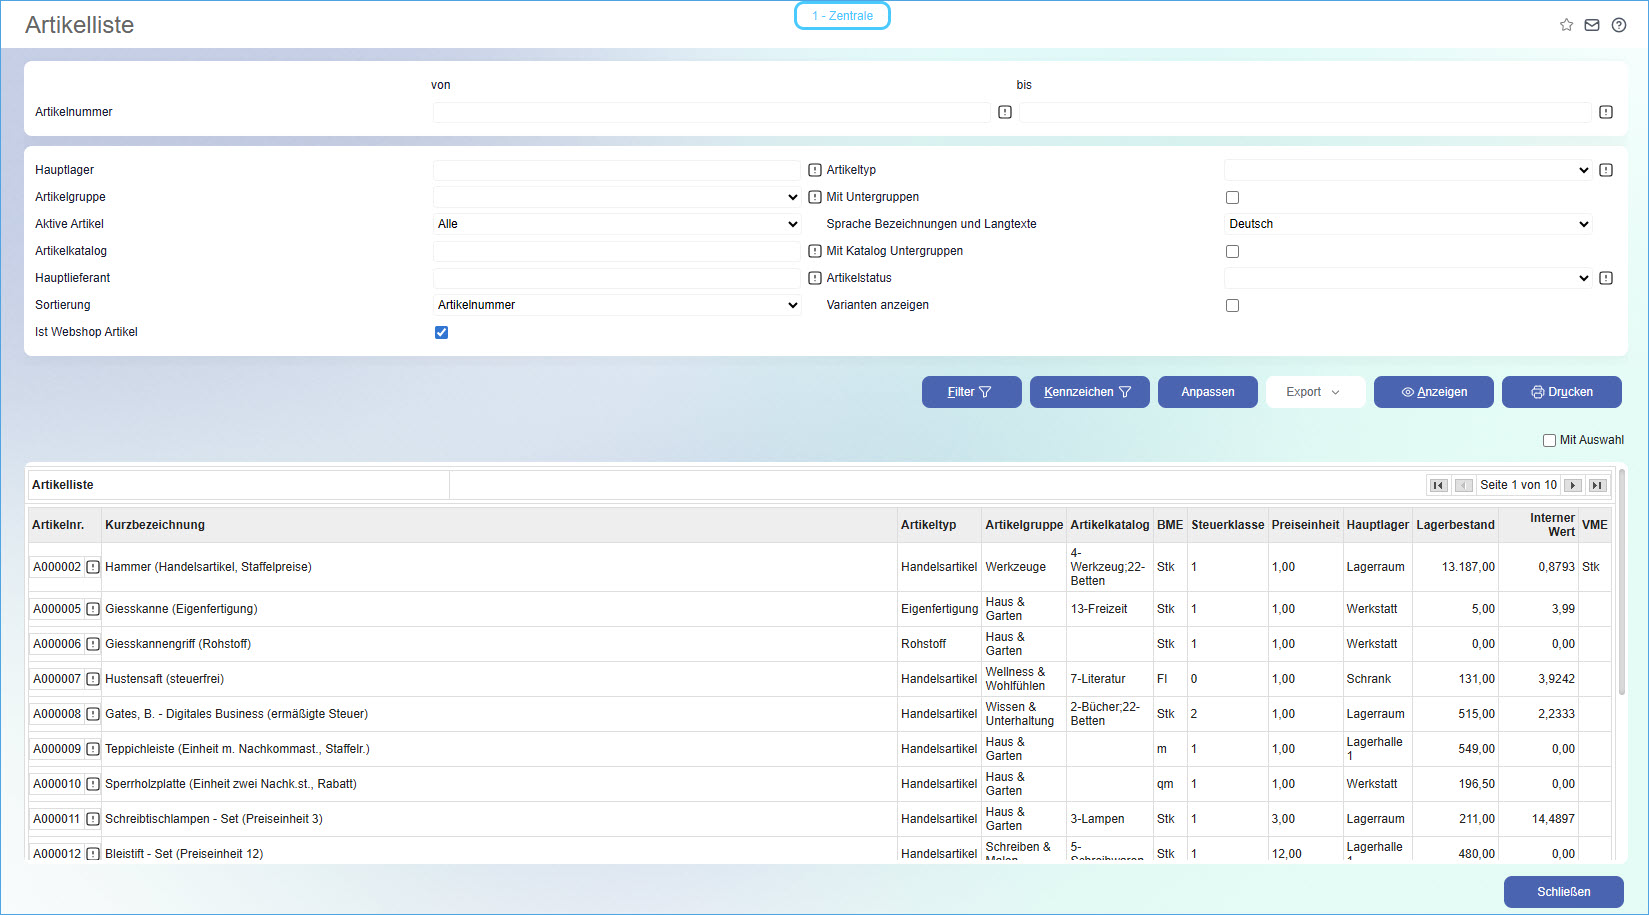Expand the Sortierung dropdown

click(x=617, y=305)
